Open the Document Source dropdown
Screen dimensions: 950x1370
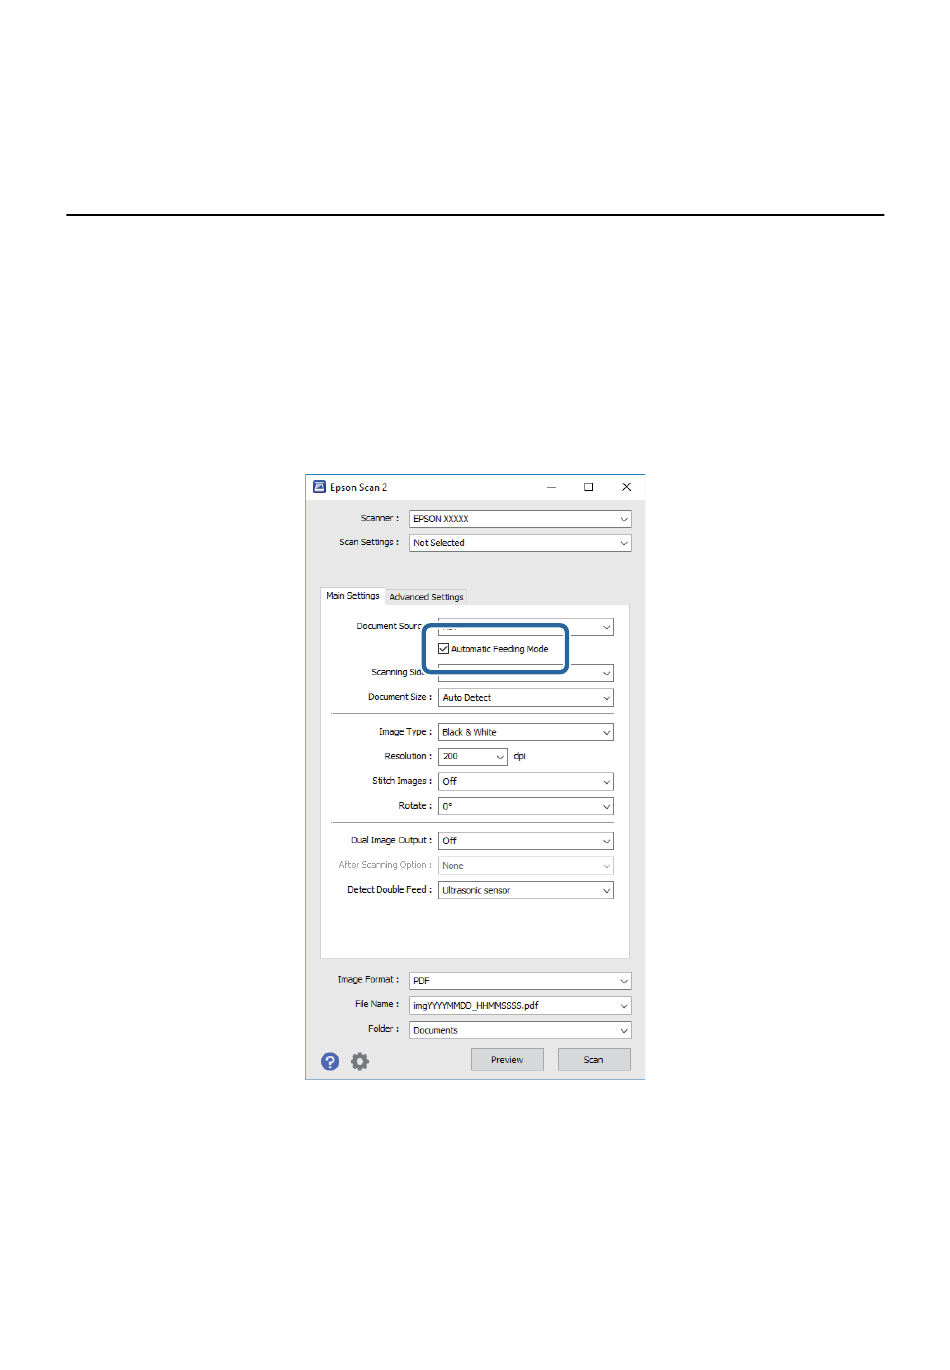526,627
